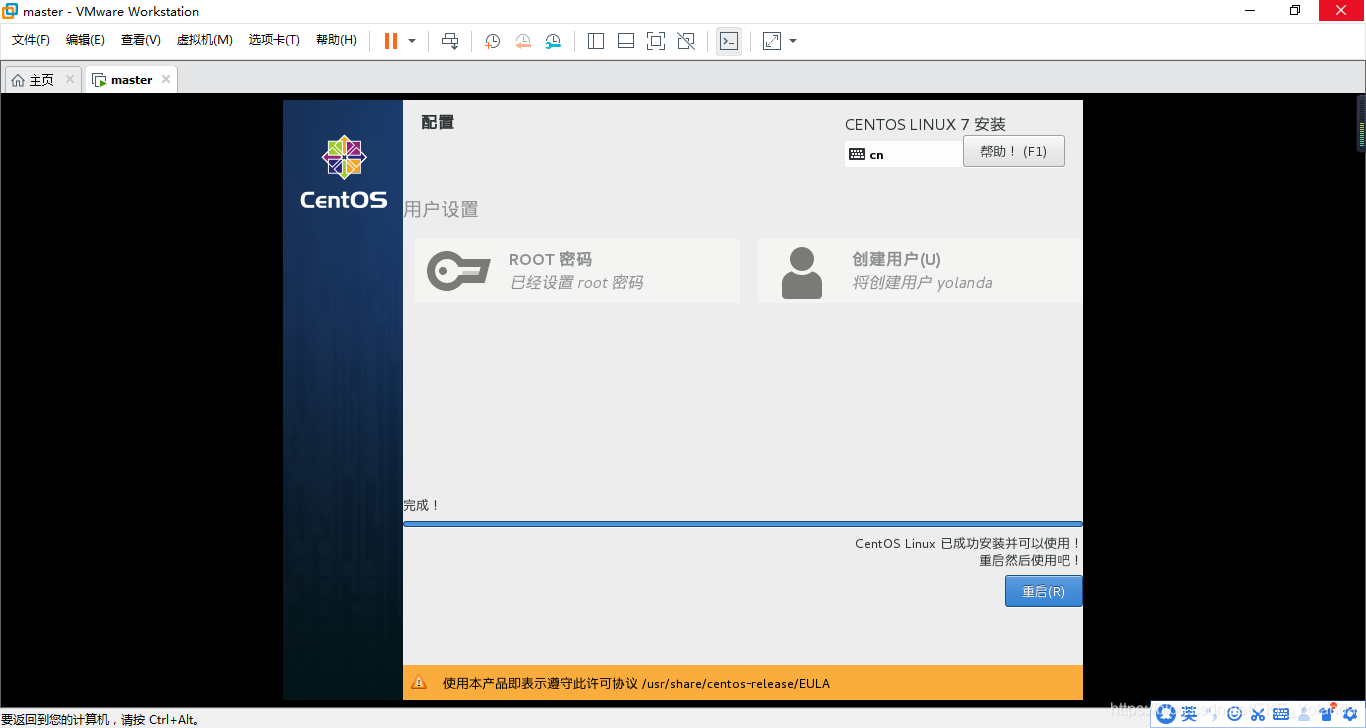
Task: Click the IME user account icon
Action: (1304, 713)
